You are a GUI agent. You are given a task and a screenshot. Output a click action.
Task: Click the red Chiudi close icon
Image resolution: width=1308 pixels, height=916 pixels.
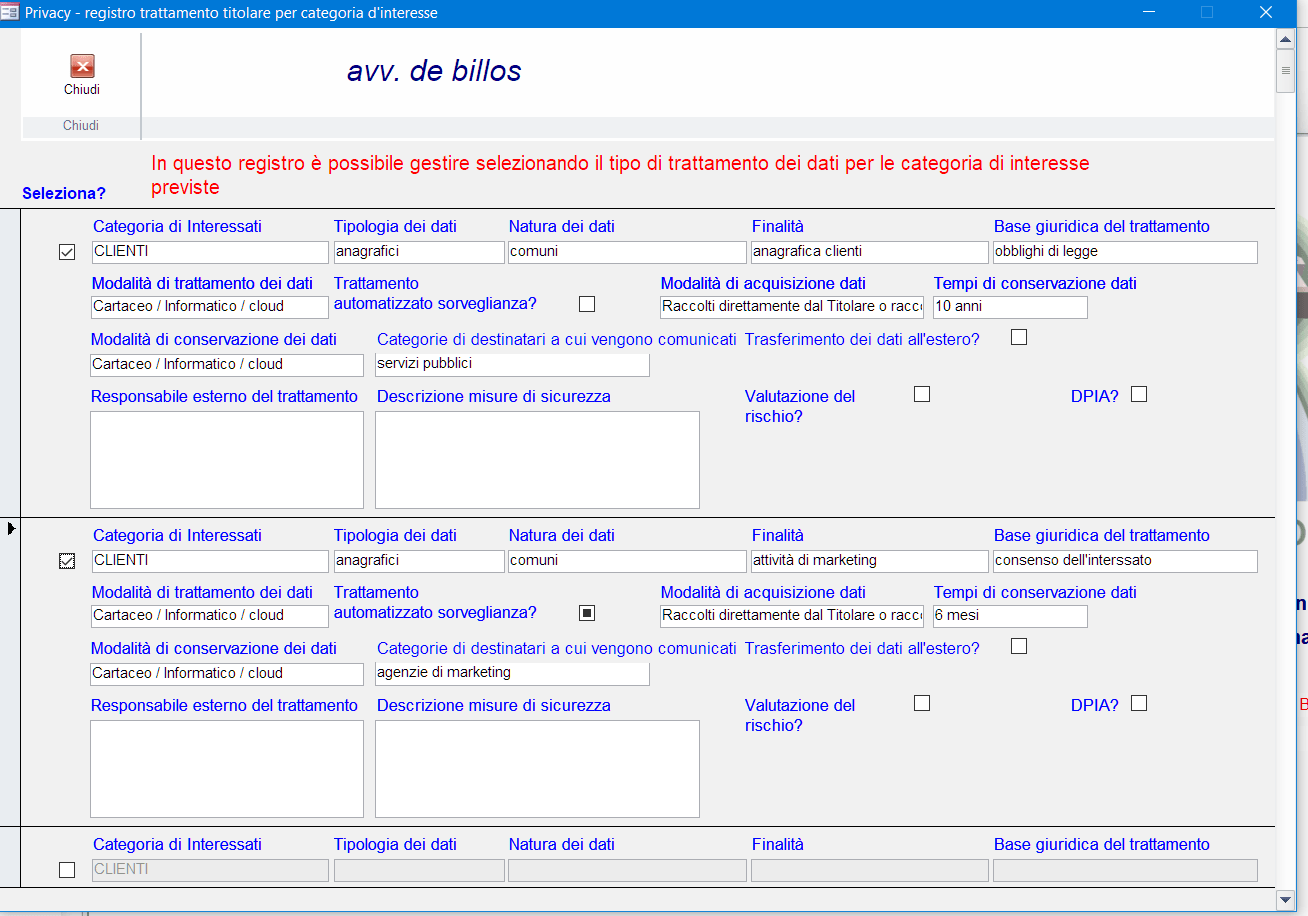click(82, 66)
